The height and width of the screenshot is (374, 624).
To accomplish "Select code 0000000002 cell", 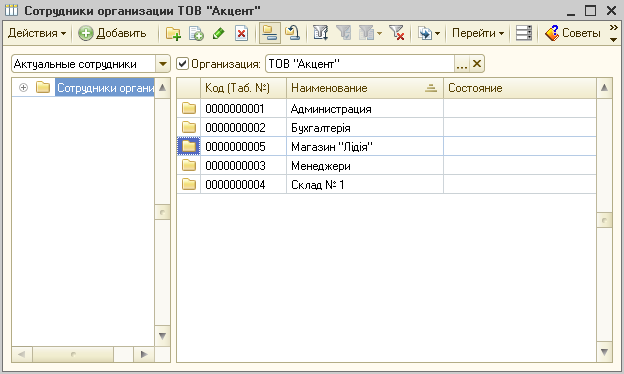I will coord(244,128).
